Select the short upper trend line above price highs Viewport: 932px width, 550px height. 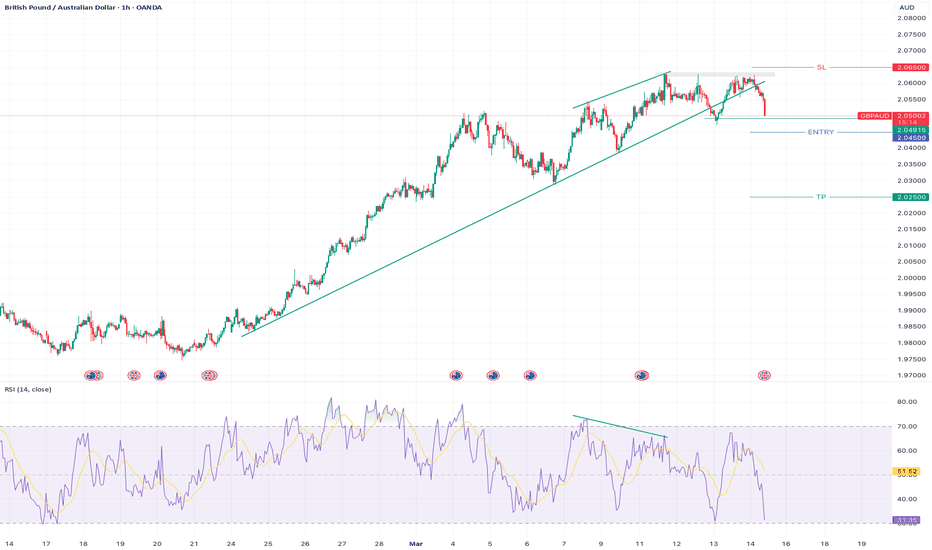(622, 90)
